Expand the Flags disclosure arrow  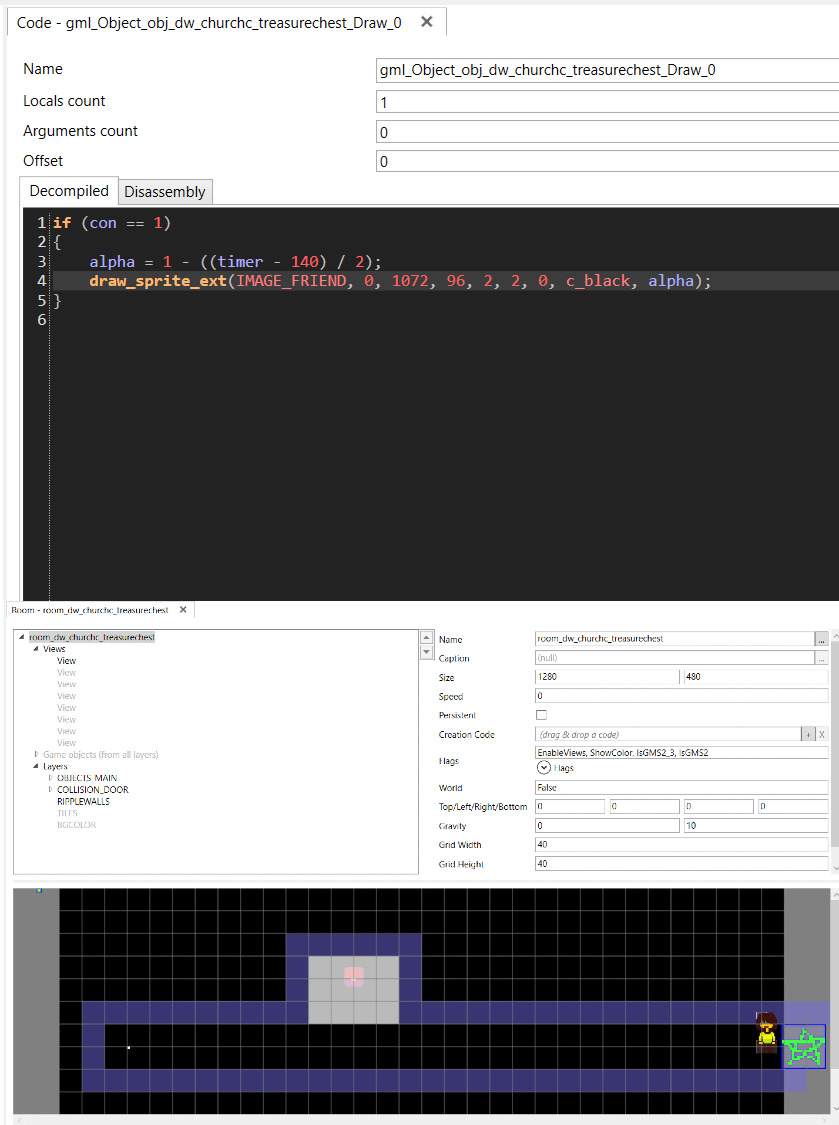click(544, 768)
